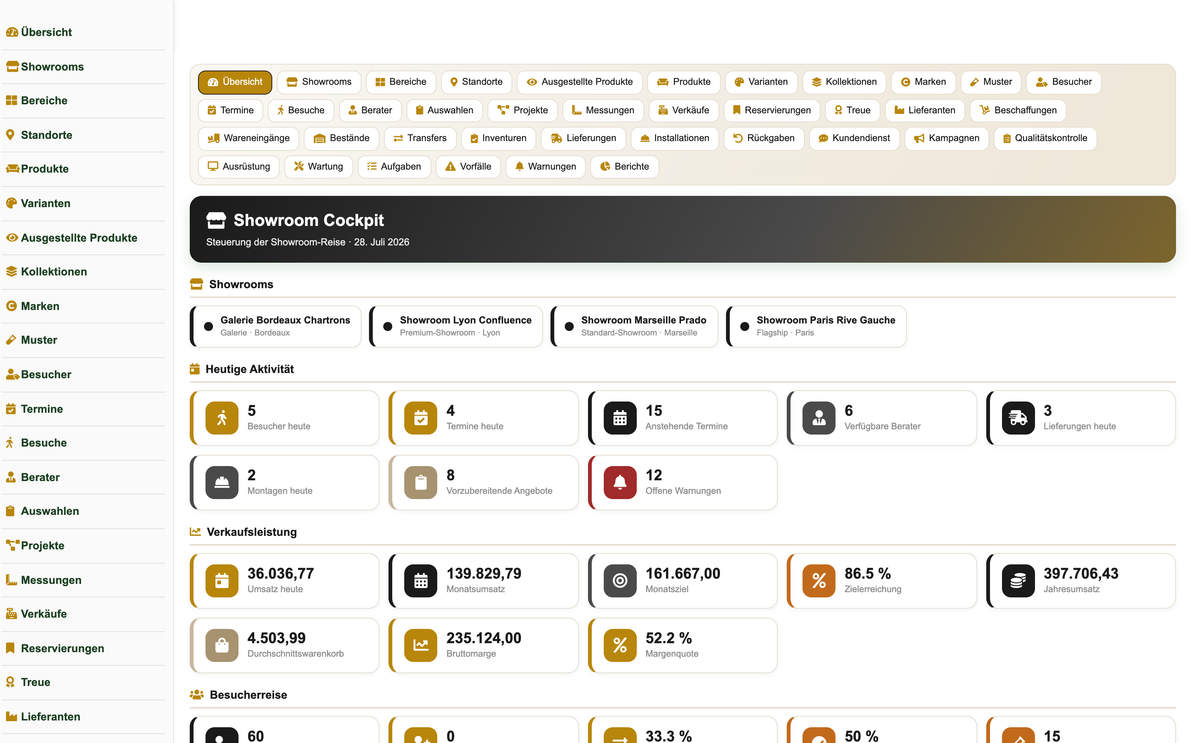This screenshot has height=743, width=1200.
Task: Click the Bruttomarge stat card
Action: click(x=483, y=646)
